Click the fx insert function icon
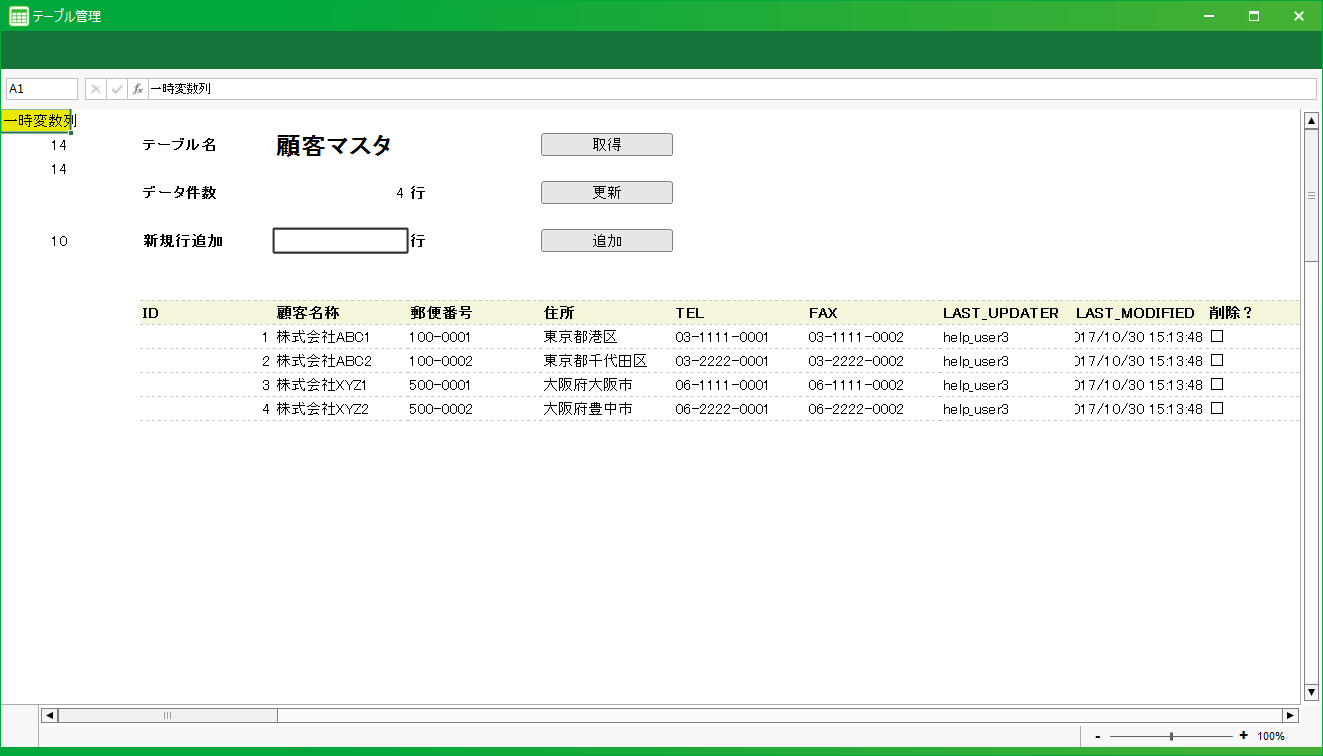 tap(138, 89)
